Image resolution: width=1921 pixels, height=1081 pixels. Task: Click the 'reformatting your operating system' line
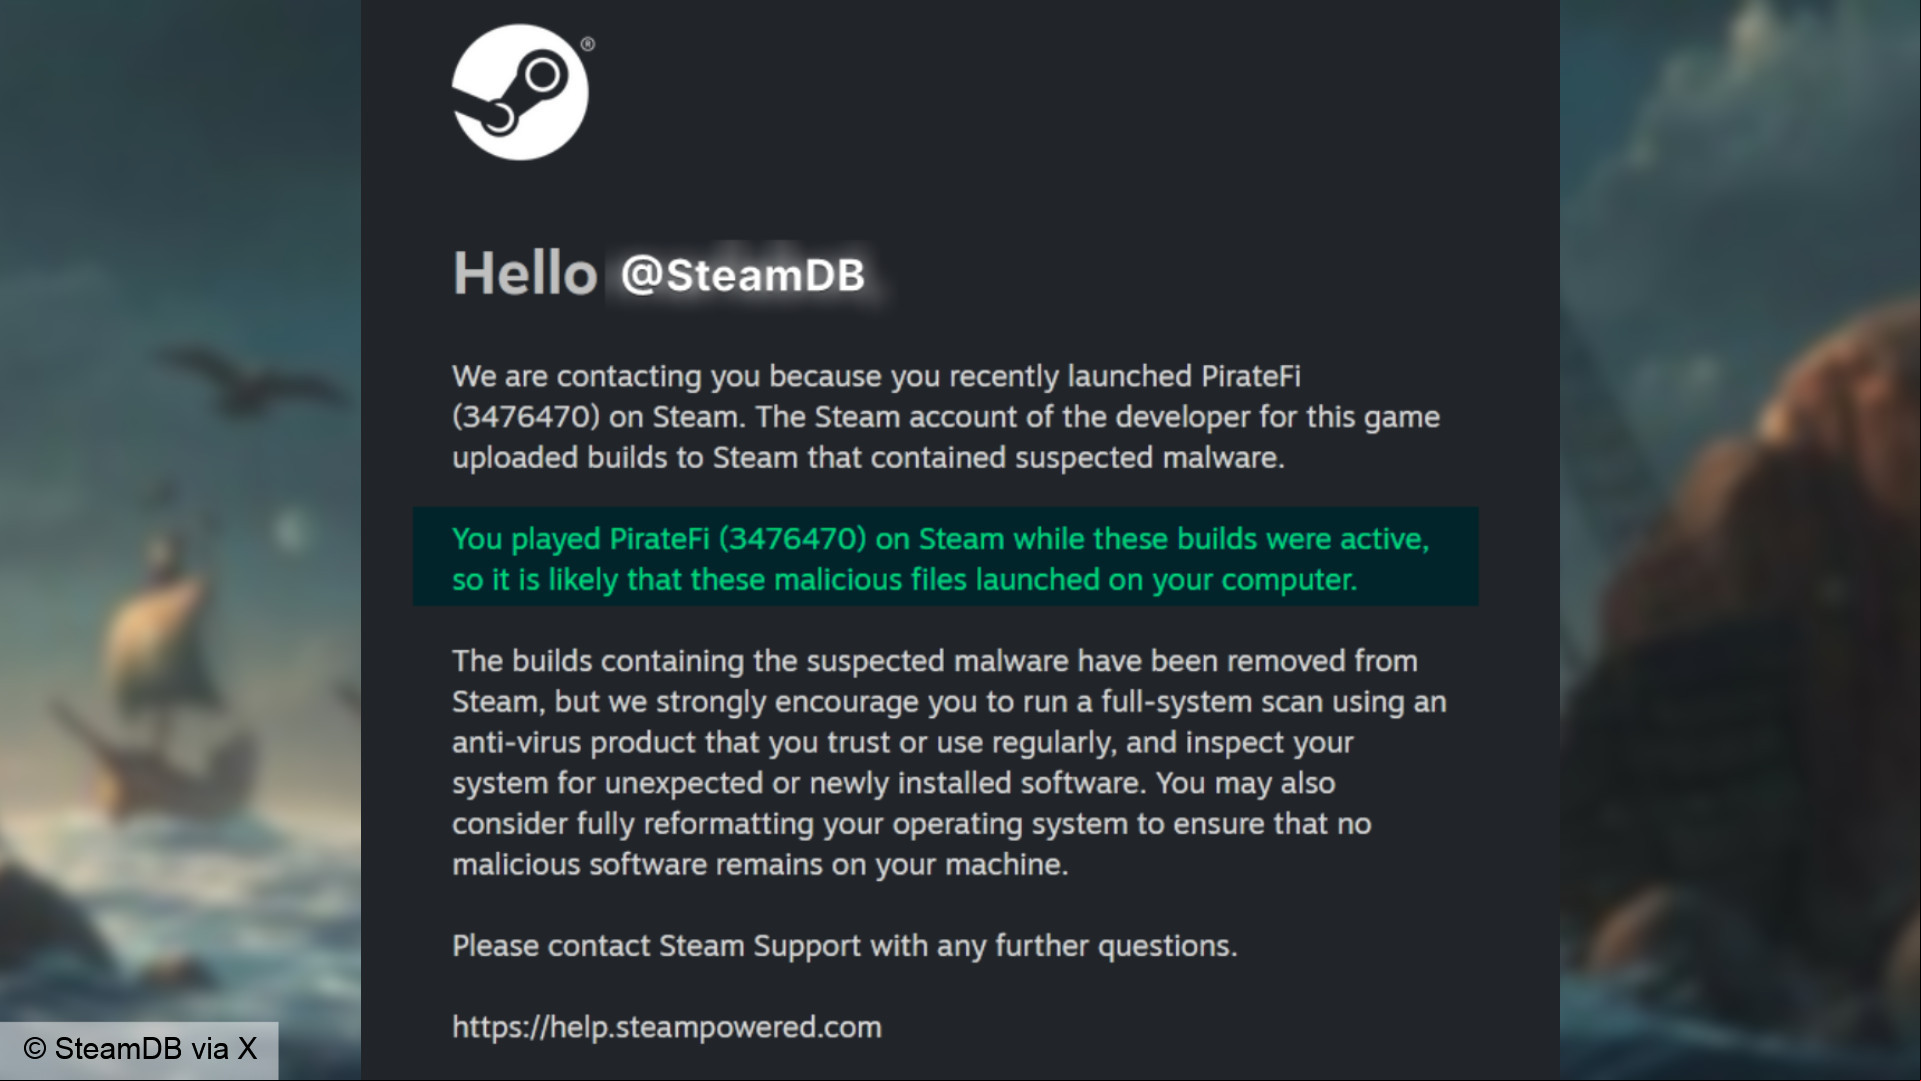tap(911, 824)
